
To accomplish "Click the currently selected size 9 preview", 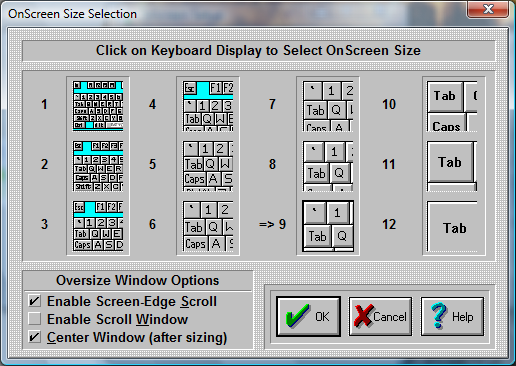I will click(x=328, y=226).
